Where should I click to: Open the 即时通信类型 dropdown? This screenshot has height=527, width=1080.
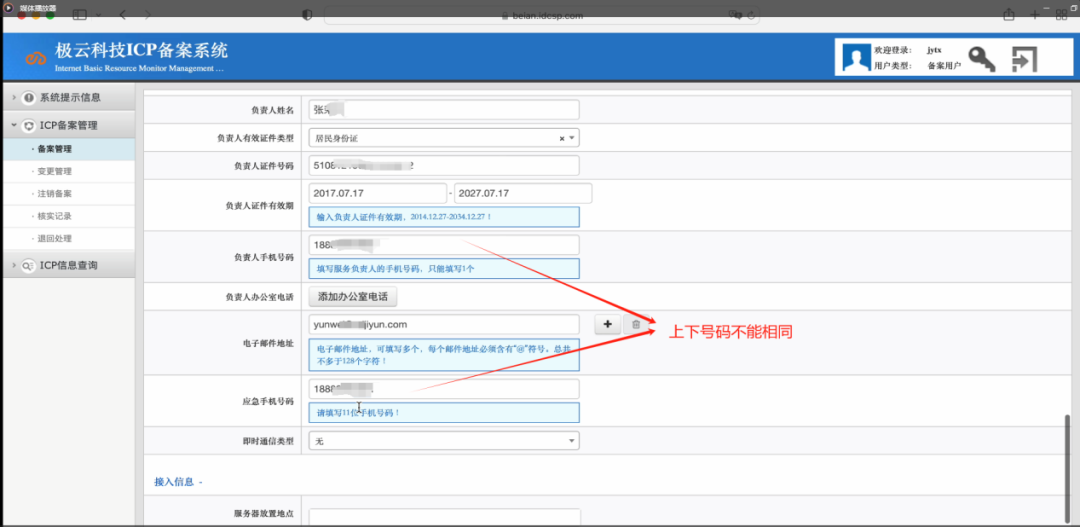click(572, 441)
